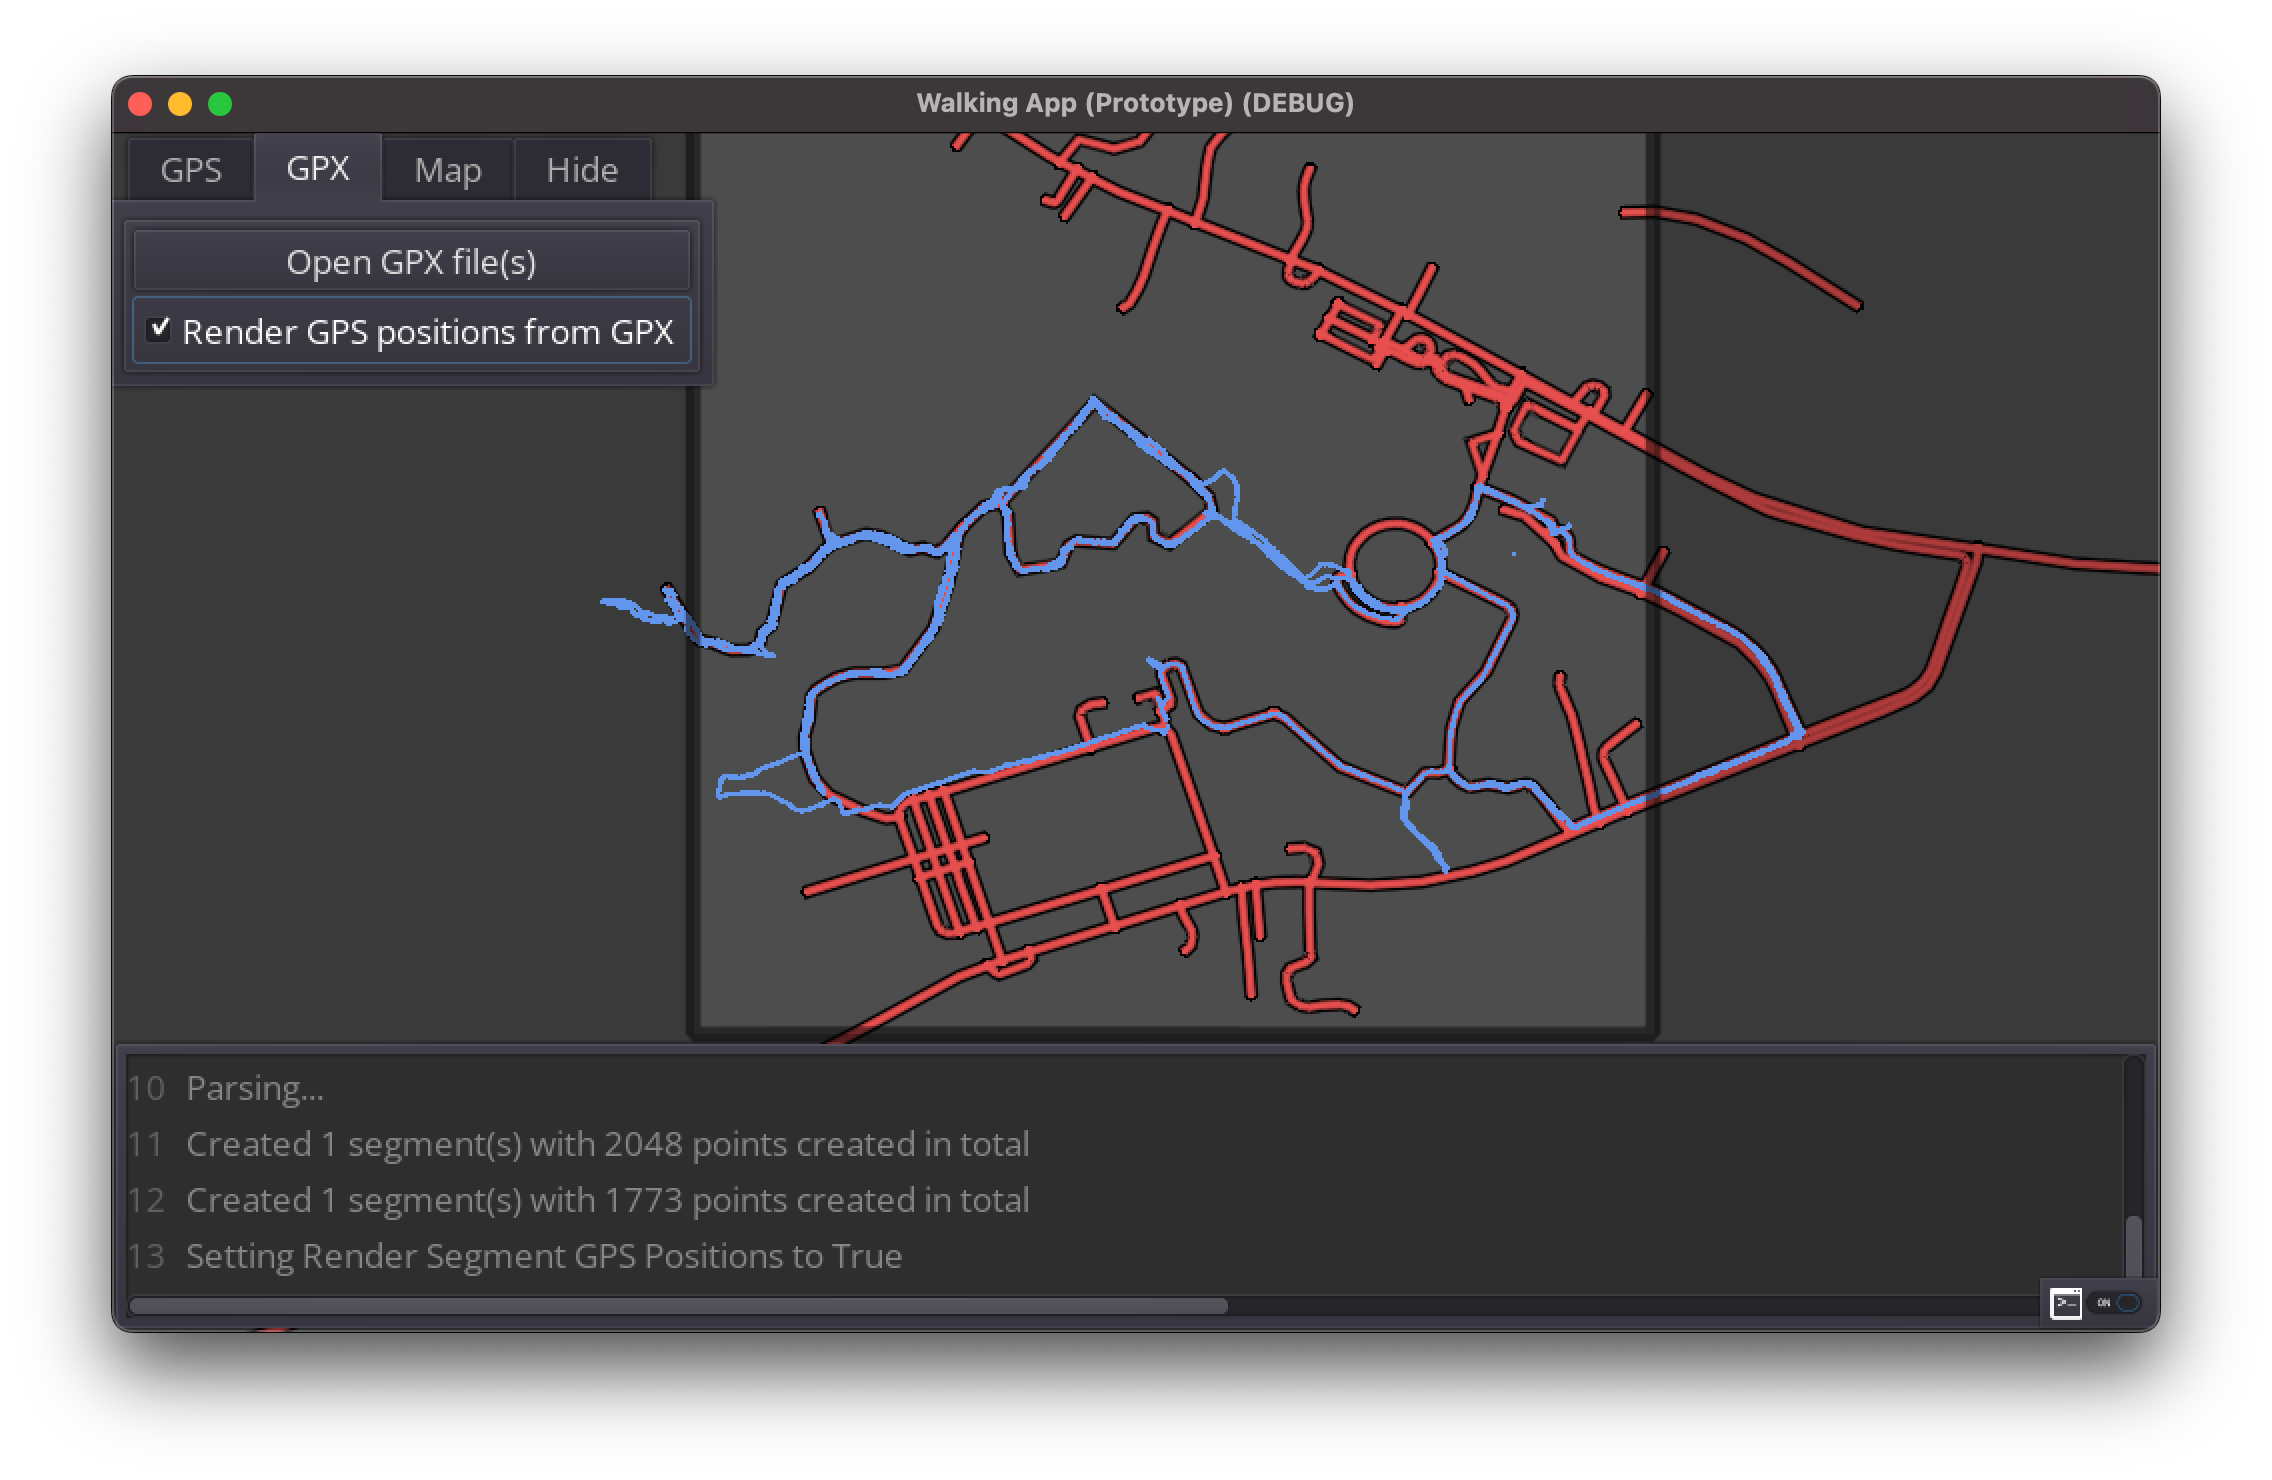Click 'Setting Render Segment GPS Positions' log line
Screen dimensions: 2272x1480
point(544,1256)
